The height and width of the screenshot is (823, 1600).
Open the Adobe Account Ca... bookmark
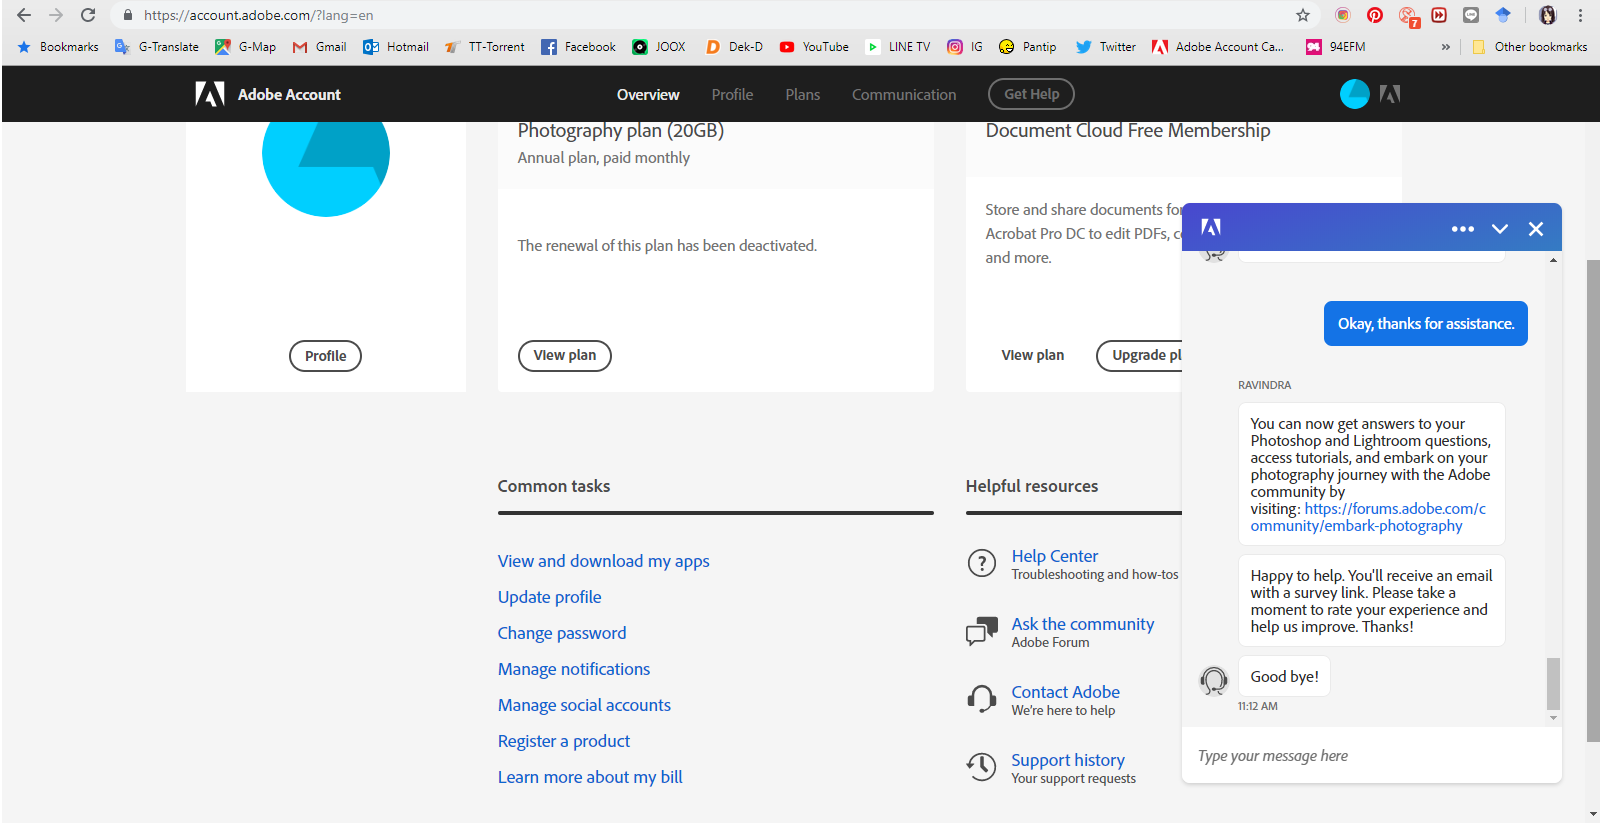[x=1218, y=47]
